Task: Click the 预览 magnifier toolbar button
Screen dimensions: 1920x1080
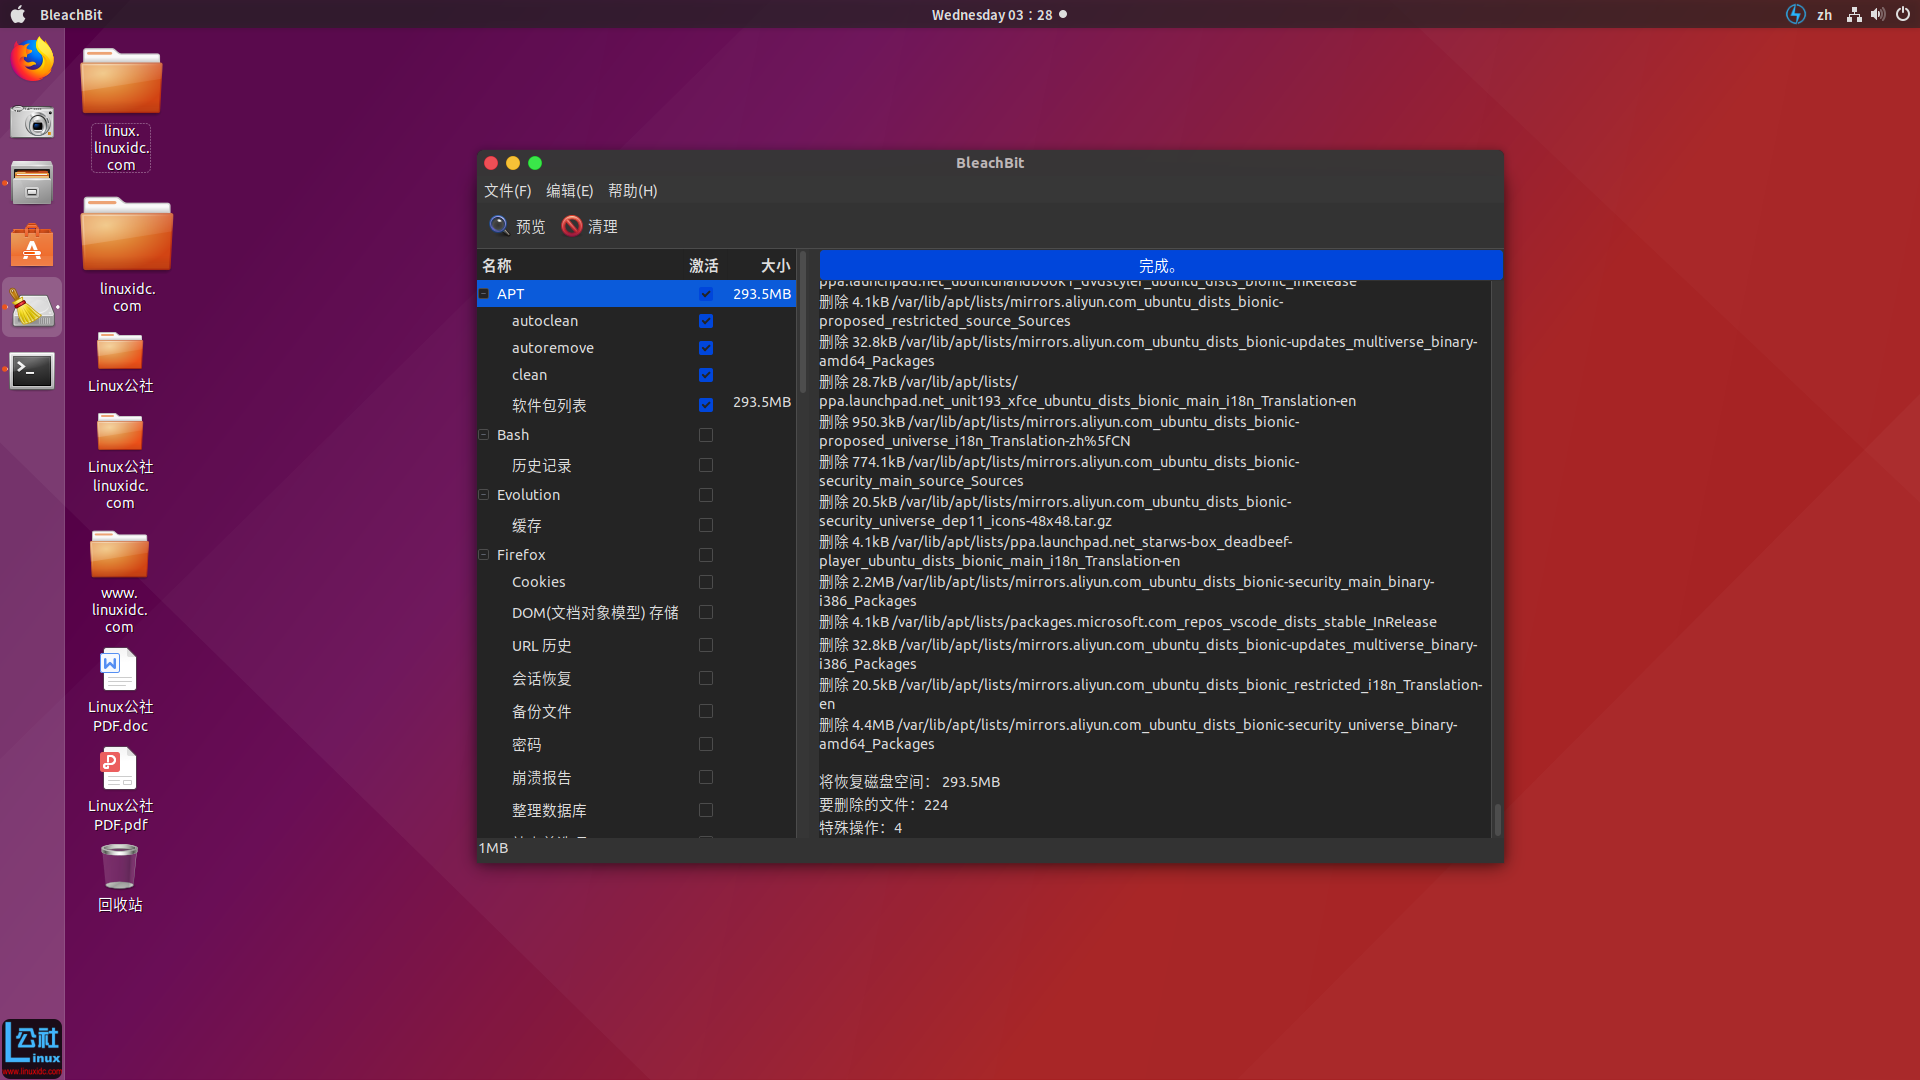Action: coord(517,226)
